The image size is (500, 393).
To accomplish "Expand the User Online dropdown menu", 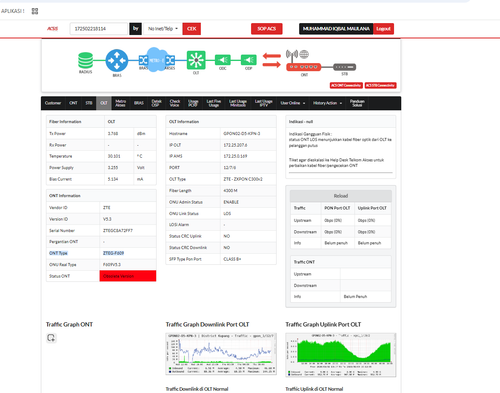I will click(293, 103).
